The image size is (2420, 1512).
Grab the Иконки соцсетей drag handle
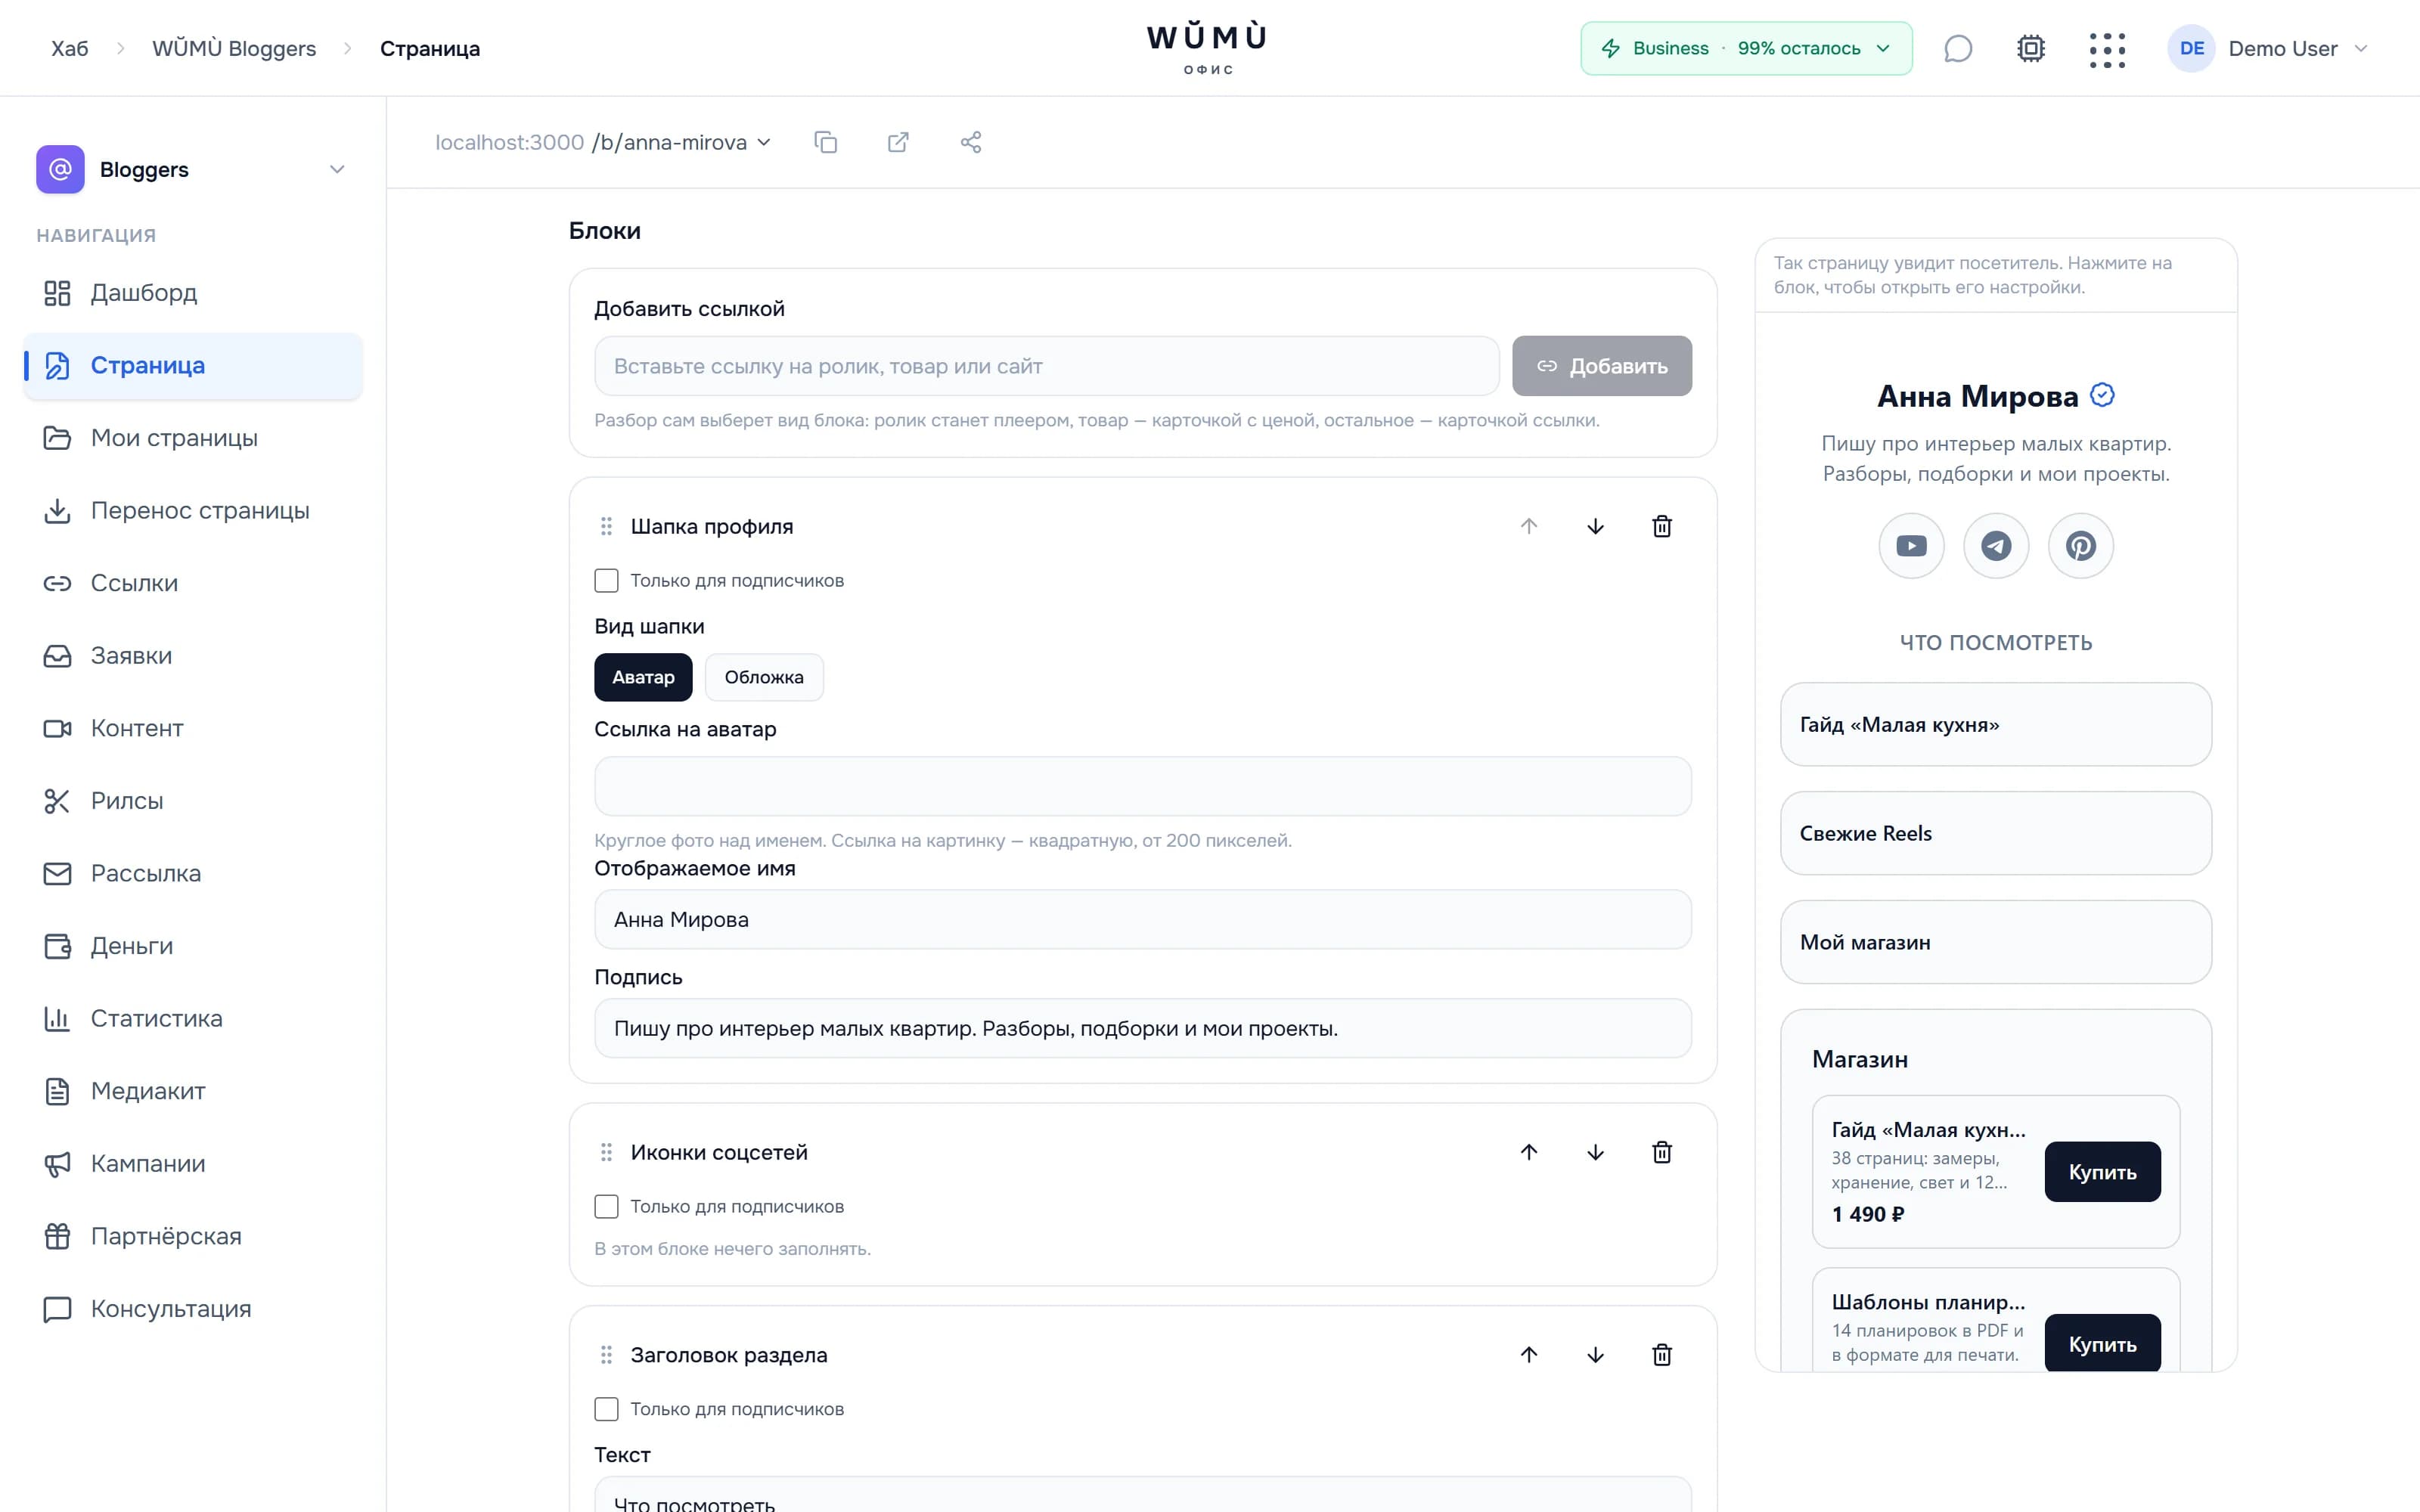(x=606, y=1152)
